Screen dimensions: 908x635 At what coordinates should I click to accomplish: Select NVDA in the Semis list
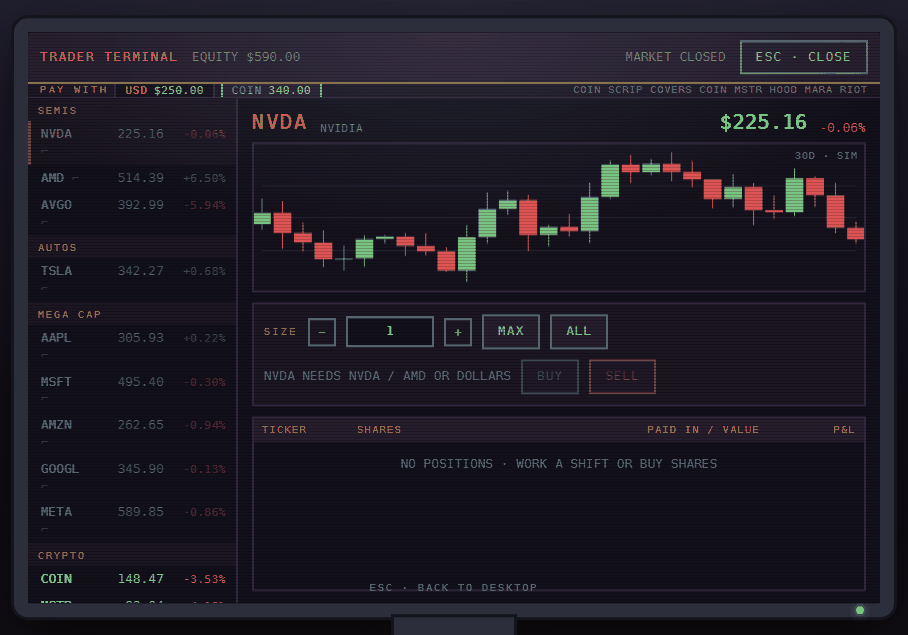click(133, 142)
